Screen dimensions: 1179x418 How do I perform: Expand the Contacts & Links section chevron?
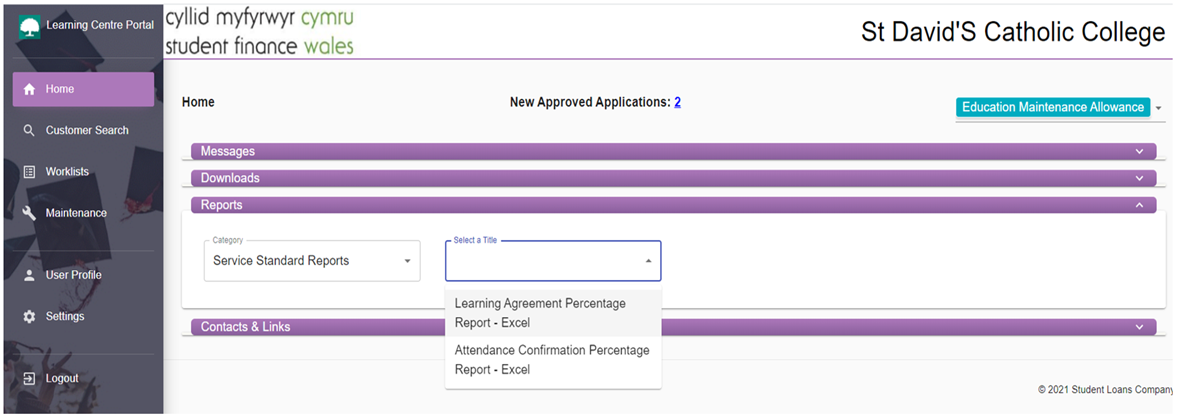(x=1140, y=328)
